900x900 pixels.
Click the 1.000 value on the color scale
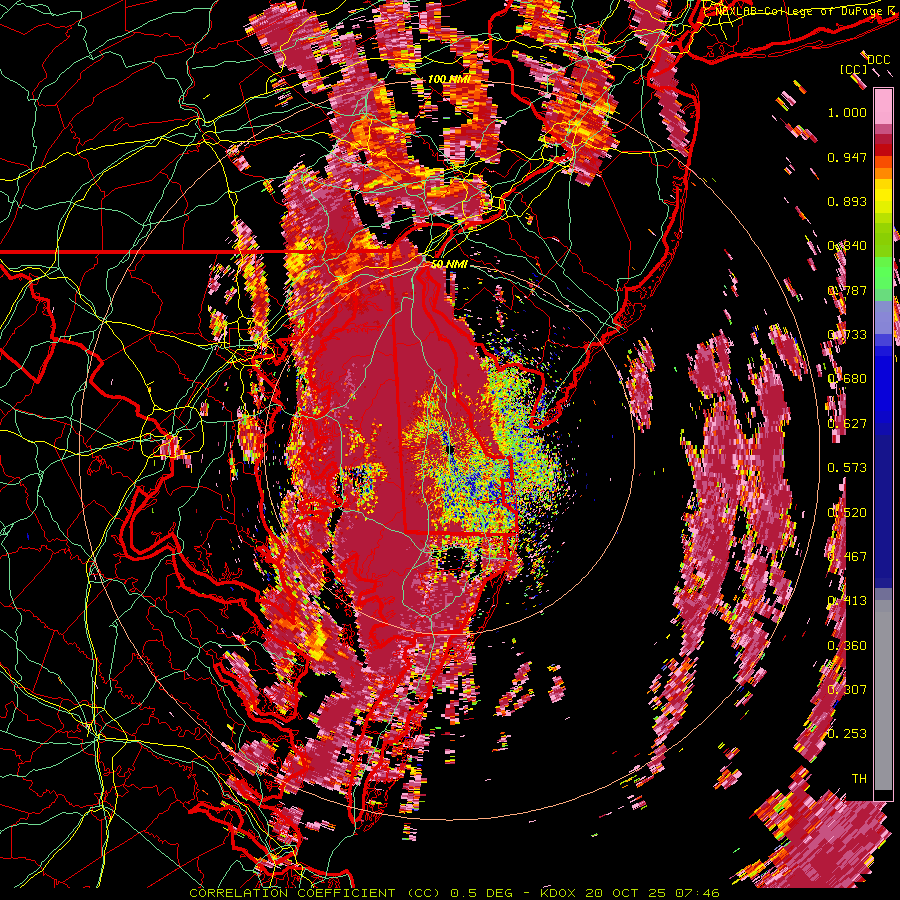(847, 112)
